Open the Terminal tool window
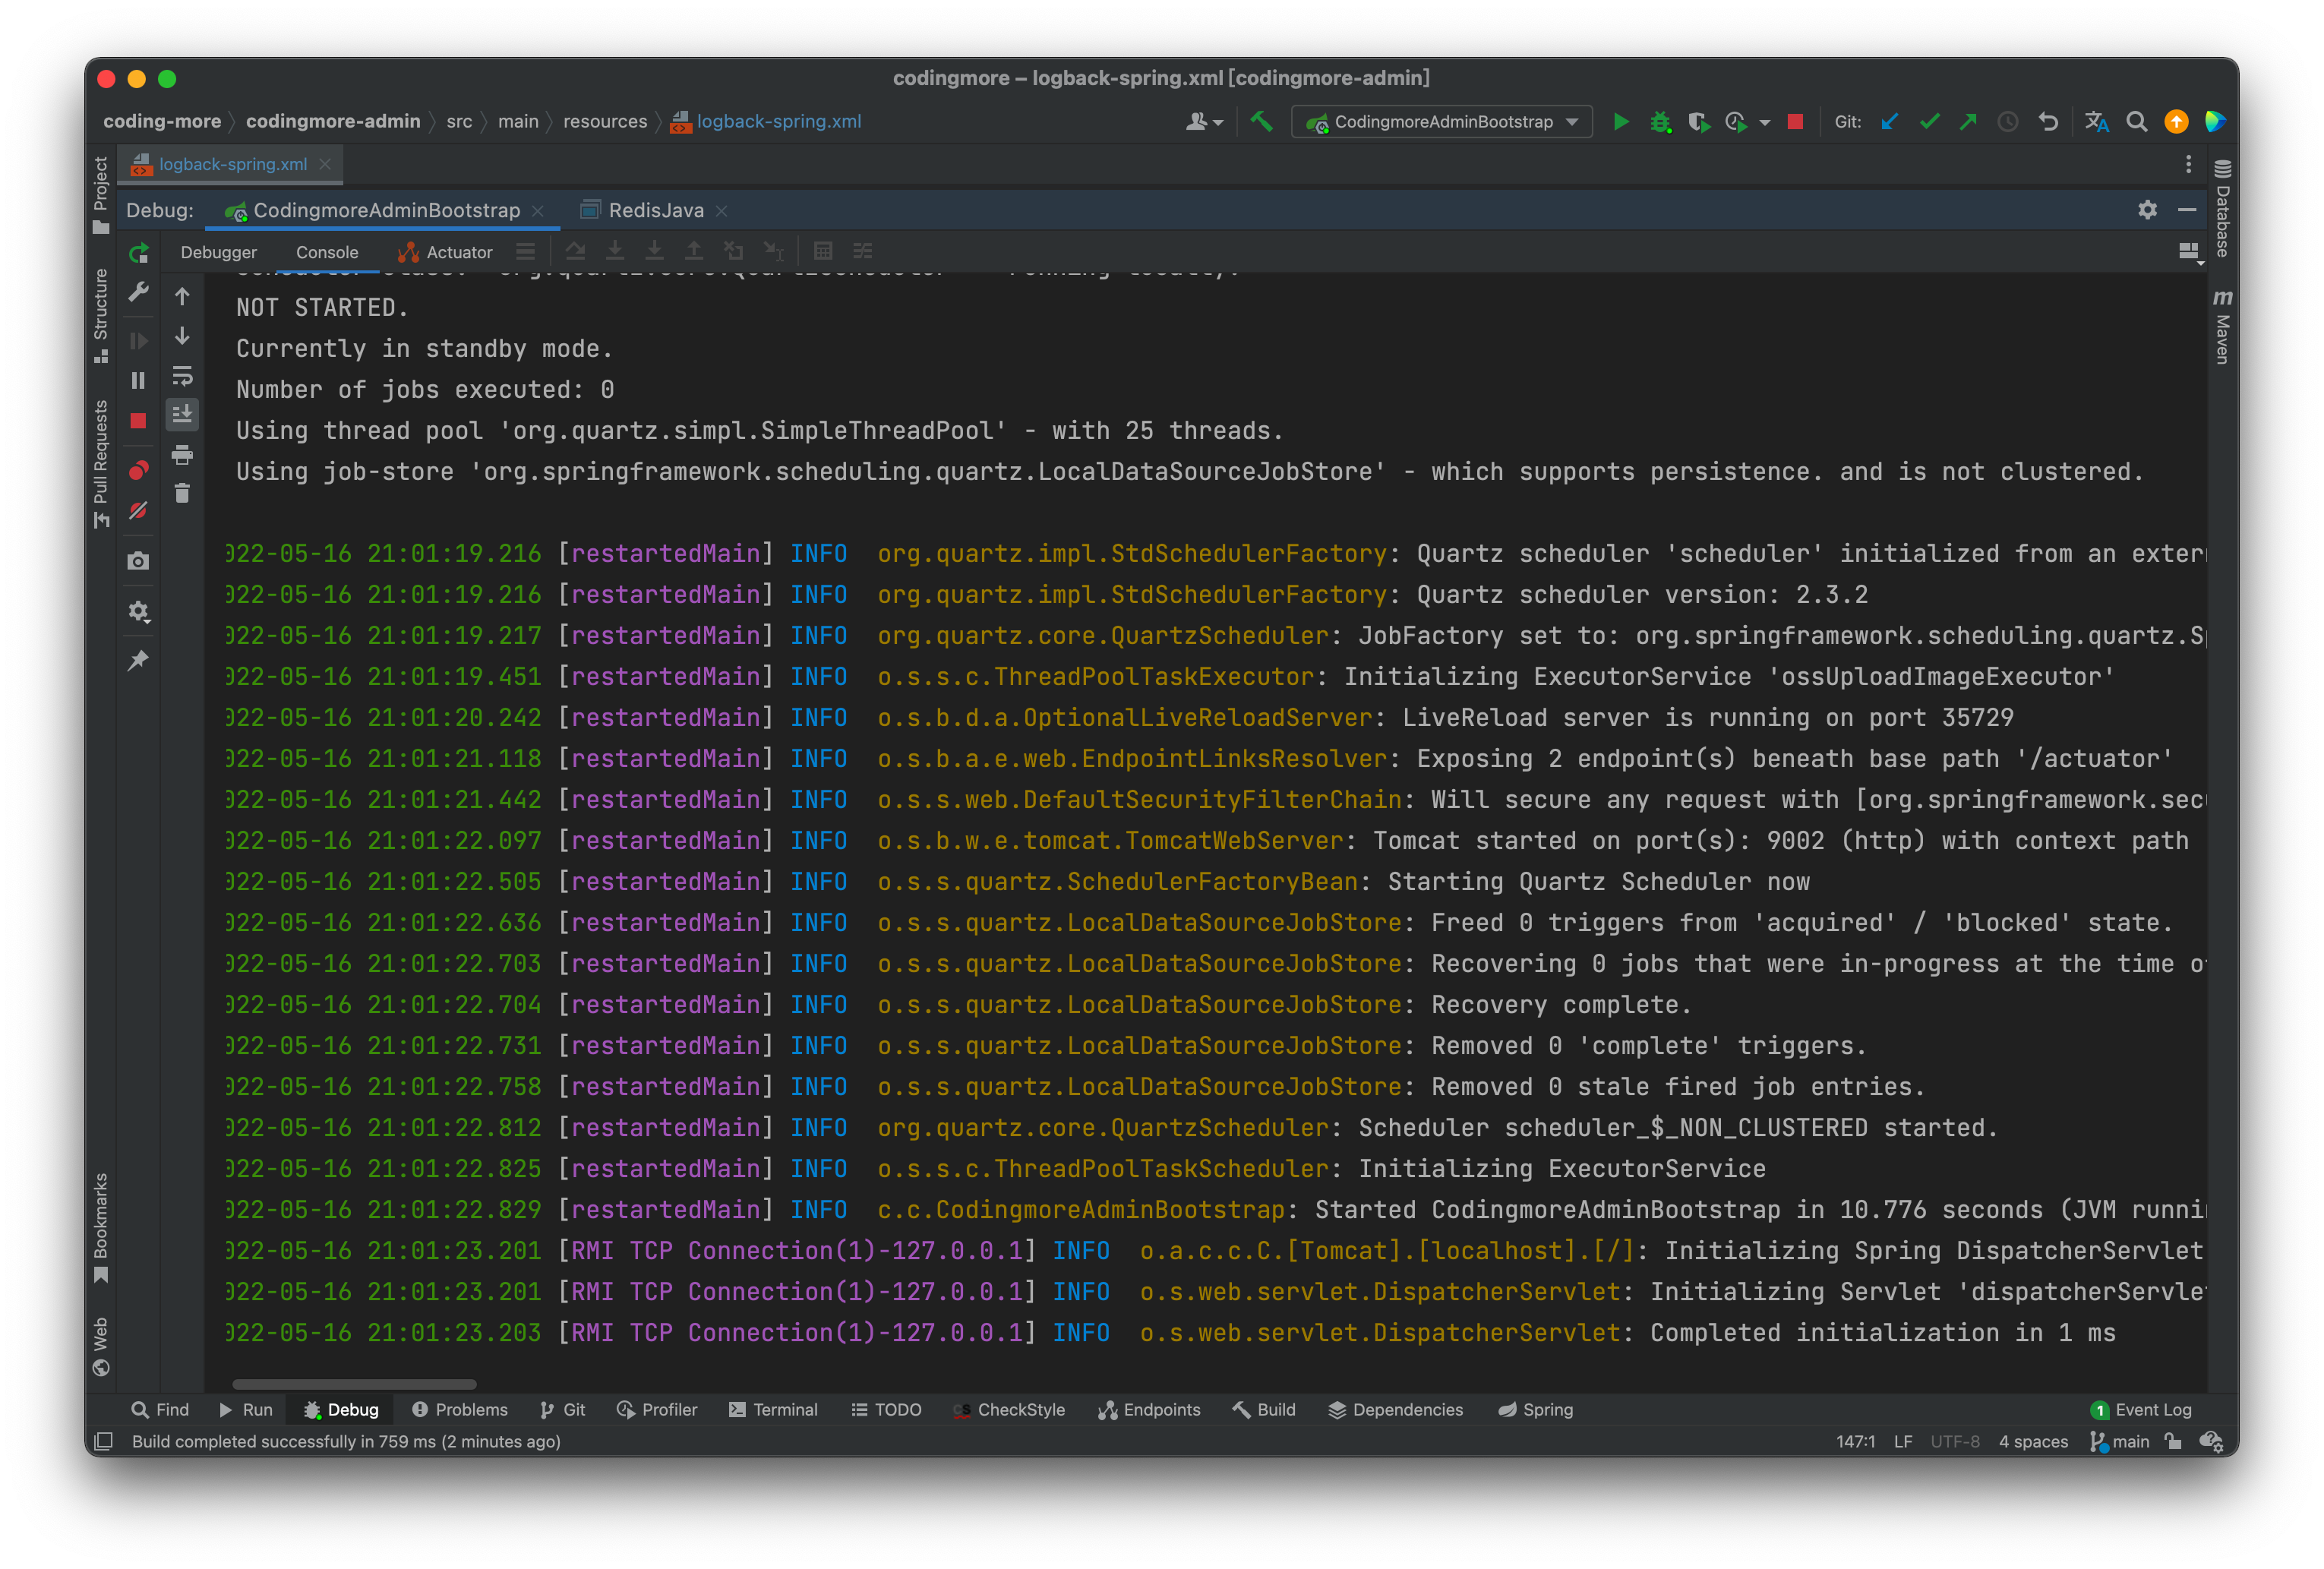 tap(773, 1409)
